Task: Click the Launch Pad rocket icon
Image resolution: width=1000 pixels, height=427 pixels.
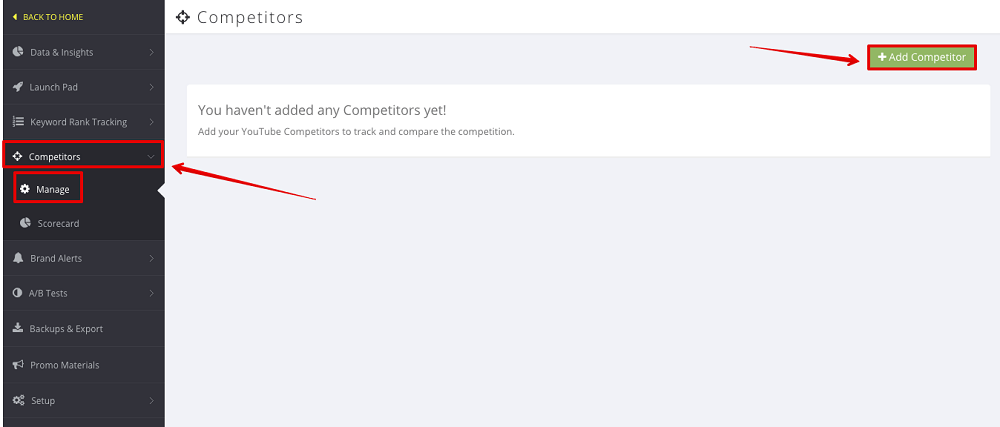Action: [18, 87]
